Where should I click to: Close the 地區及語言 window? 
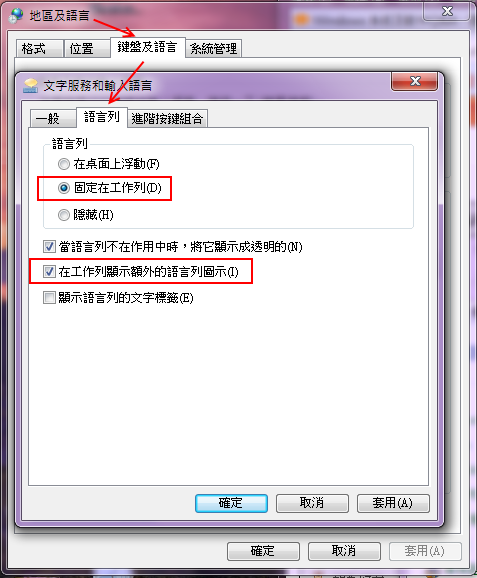coord(447,11)
